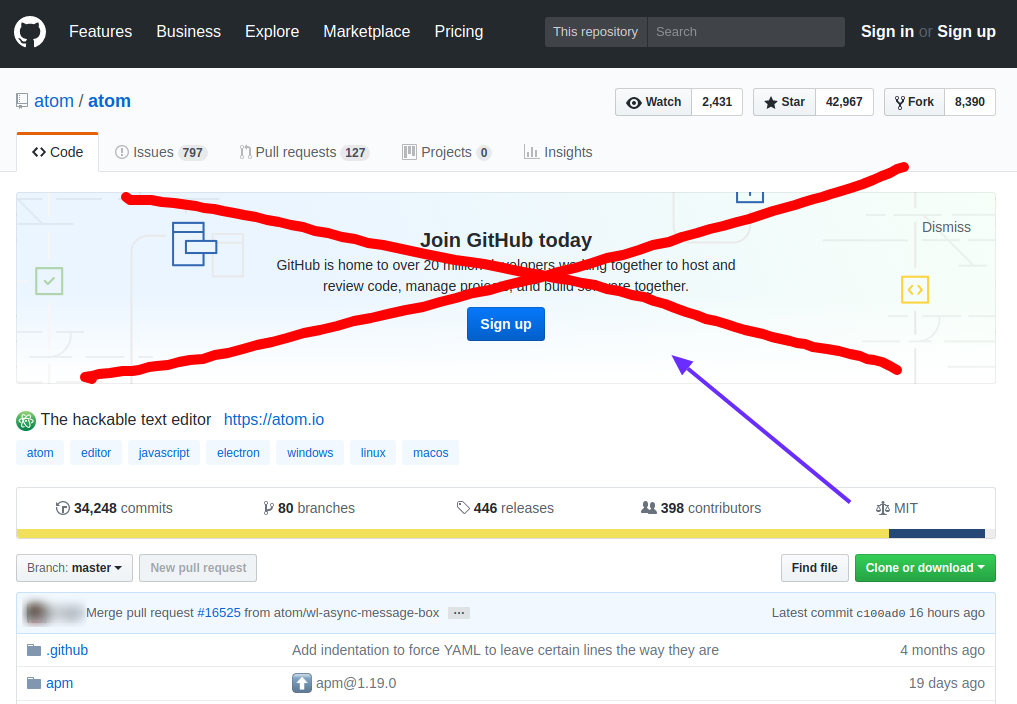
Task: Click Sign up in the header
Action: pos(966,32)
